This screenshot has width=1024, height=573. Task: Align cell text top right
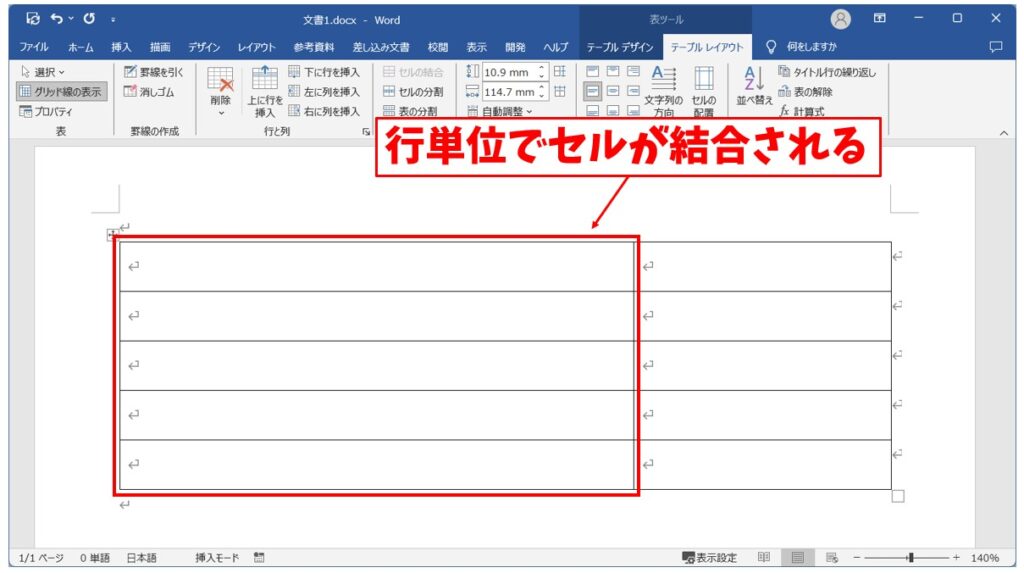[x=633, y=71]
